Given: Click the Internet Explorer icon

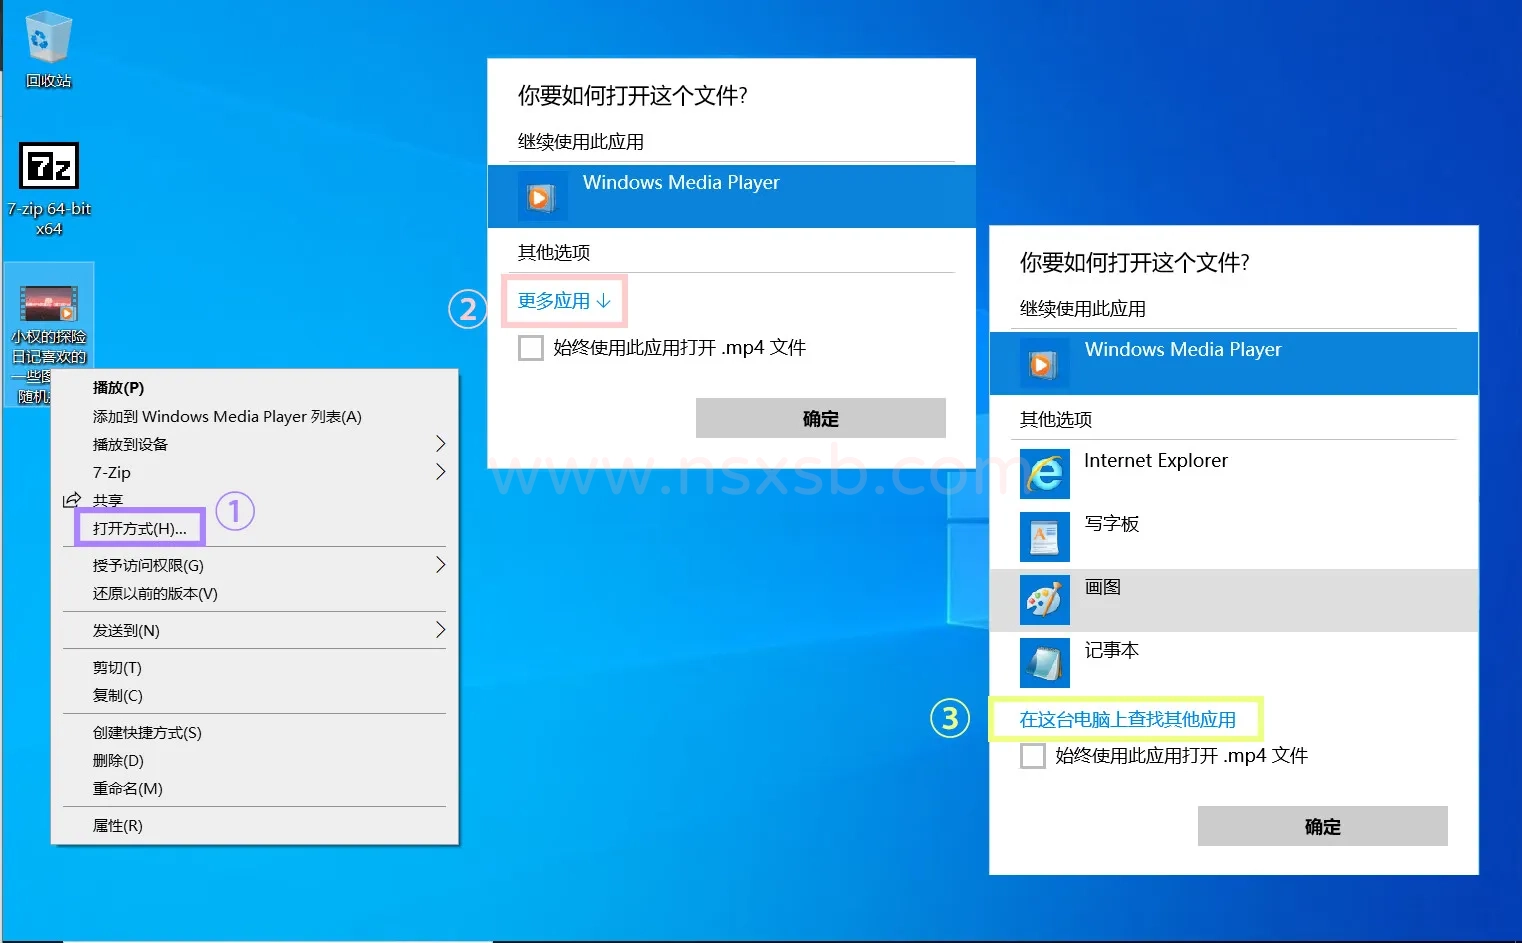Looking at the screenshot, I should click(x=1045, y=474).
